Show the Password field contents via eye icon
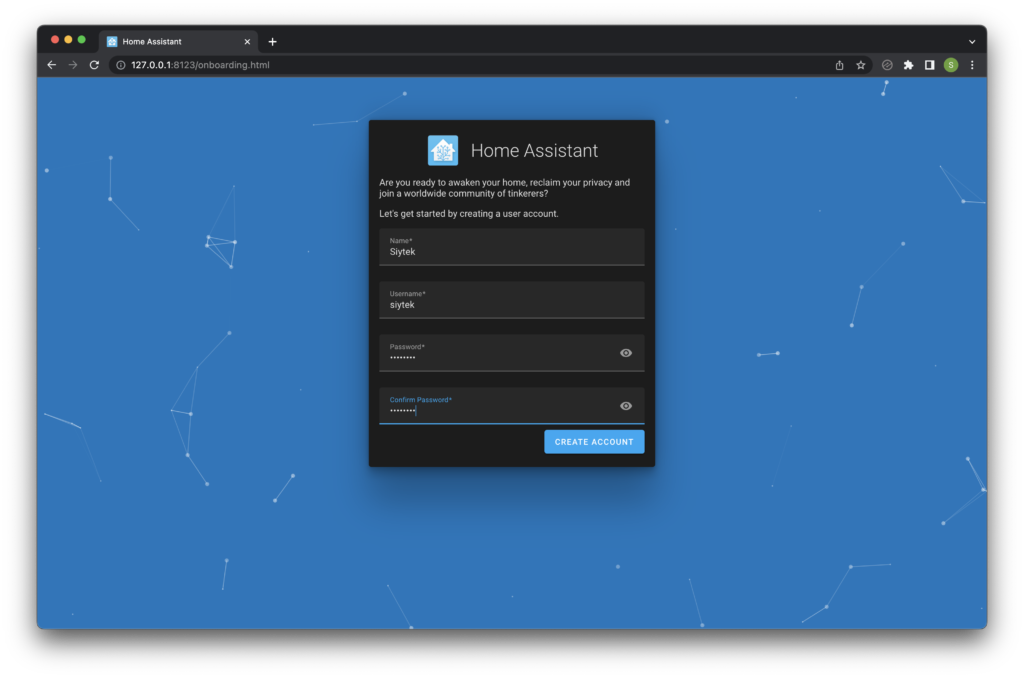1024x678 pixels. click(626, 353)
